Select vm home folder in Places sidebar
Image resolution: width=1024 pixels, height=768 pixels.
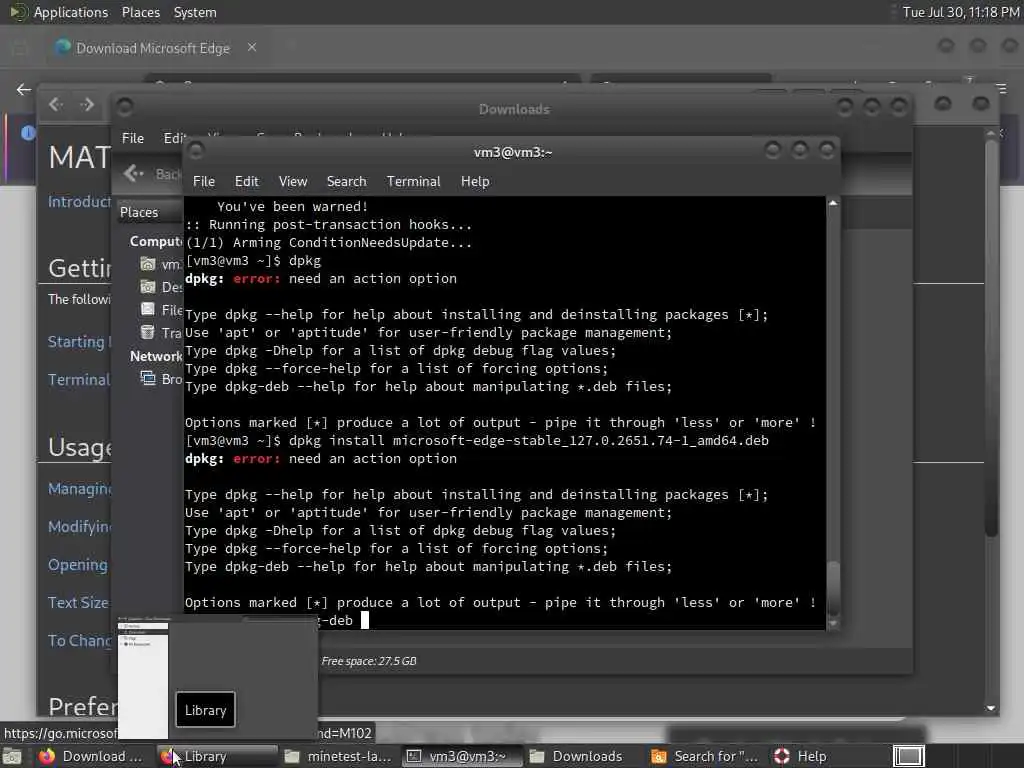(x=161, y=264)
